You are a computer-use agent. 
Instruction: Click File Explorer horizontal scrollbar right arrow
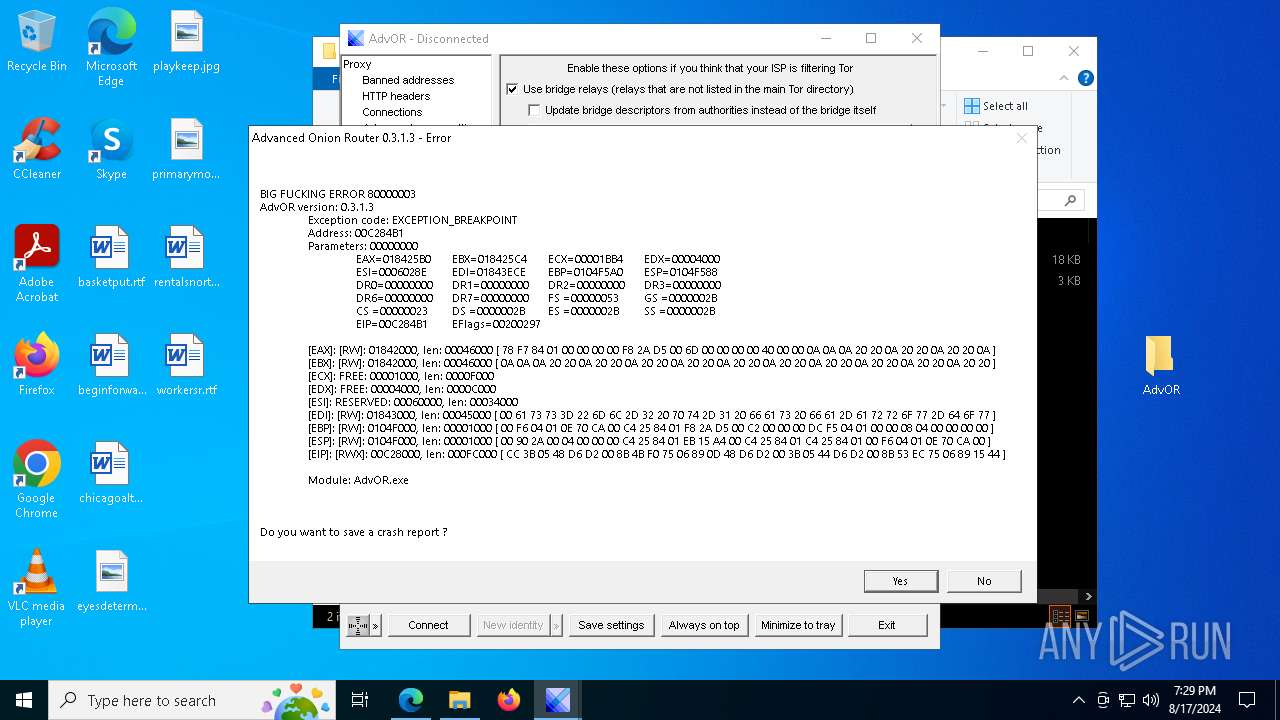(x=1088, y=596)
